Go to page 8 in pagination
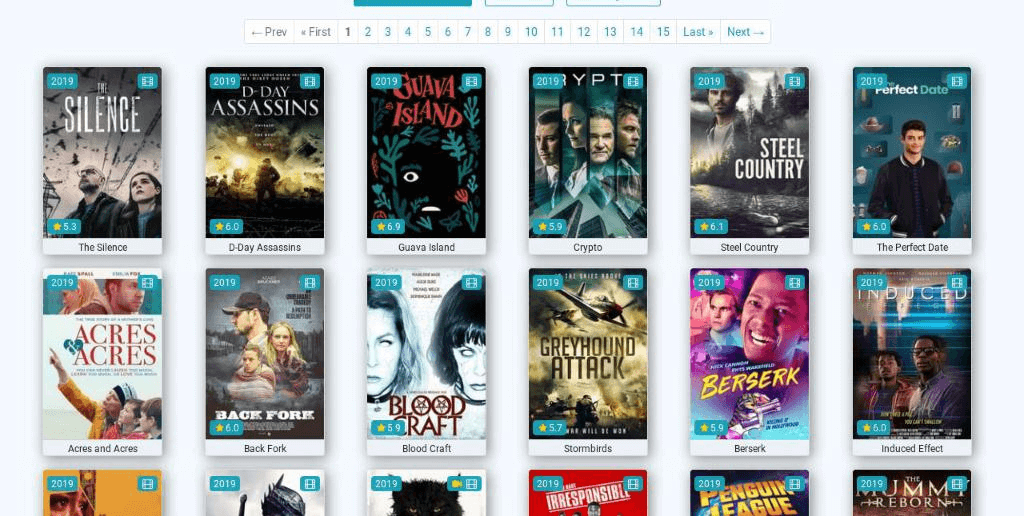The height and width of the screenshot is (516, 1024). (x=487, y=32)
